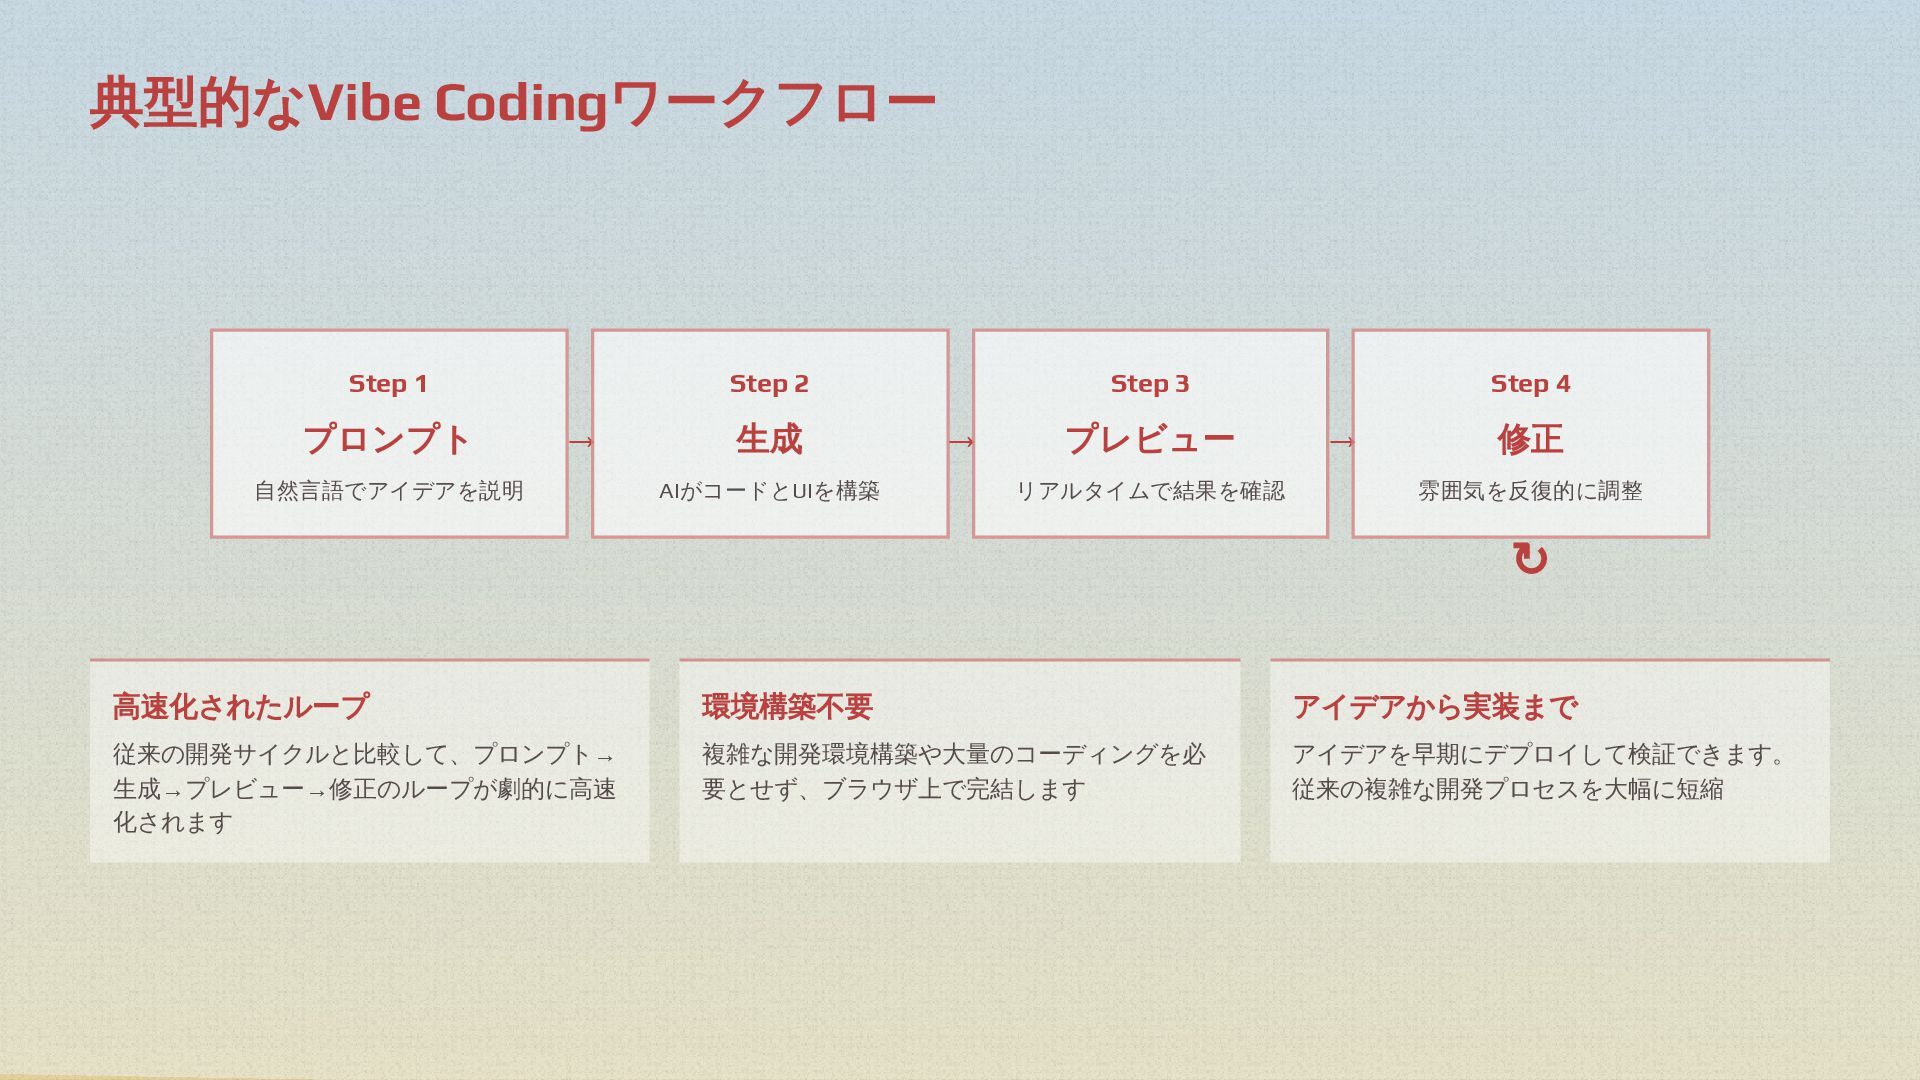Viewport: 1920px width, 1080px height.
Task: Click the paragraph starting アイデアを早期にデプロイ
Action: tap(1537, 771)
